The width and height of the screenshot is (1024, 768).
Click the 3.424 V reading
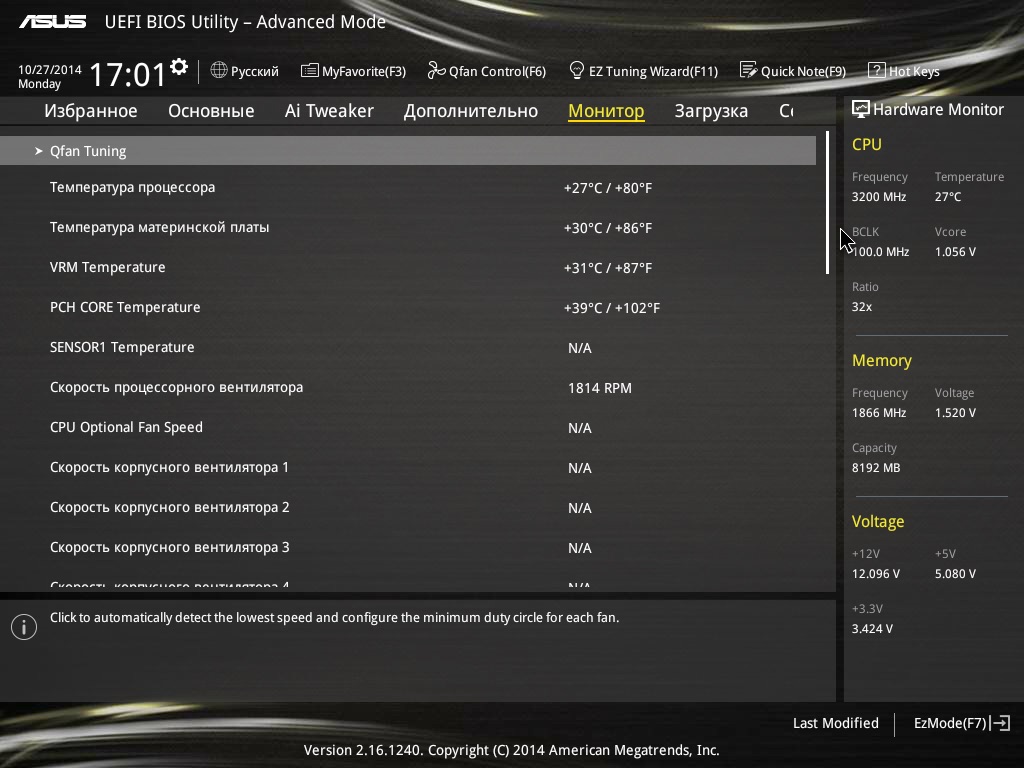872,628
